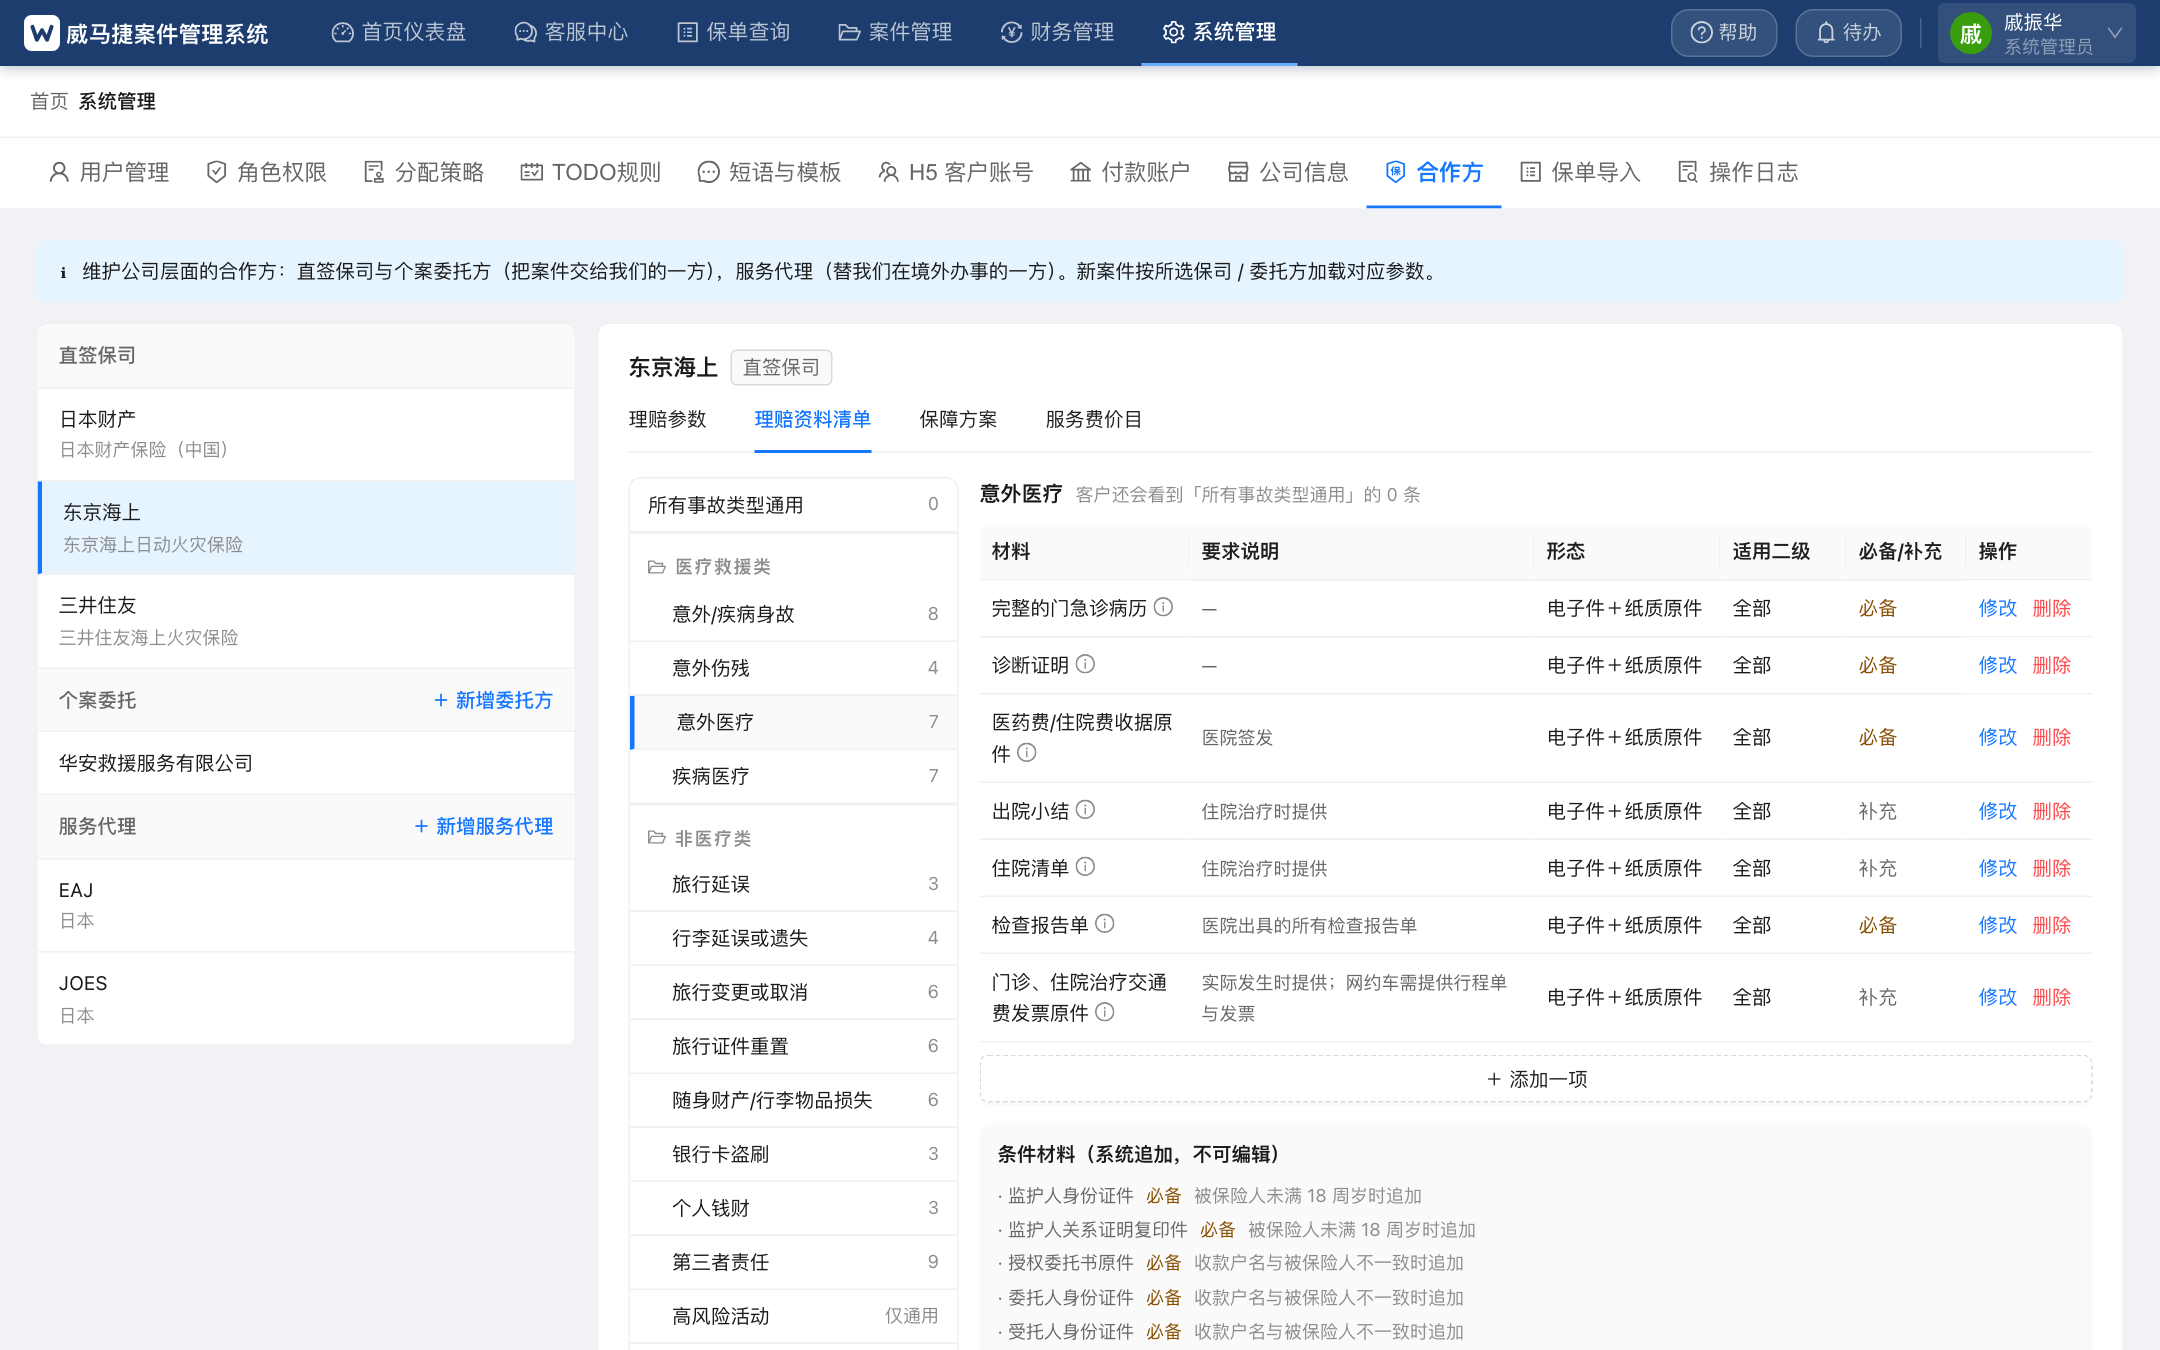Open the 待办 notifications button
Viewport: 2160px width, 1350px height.
tap(1848, 33)
